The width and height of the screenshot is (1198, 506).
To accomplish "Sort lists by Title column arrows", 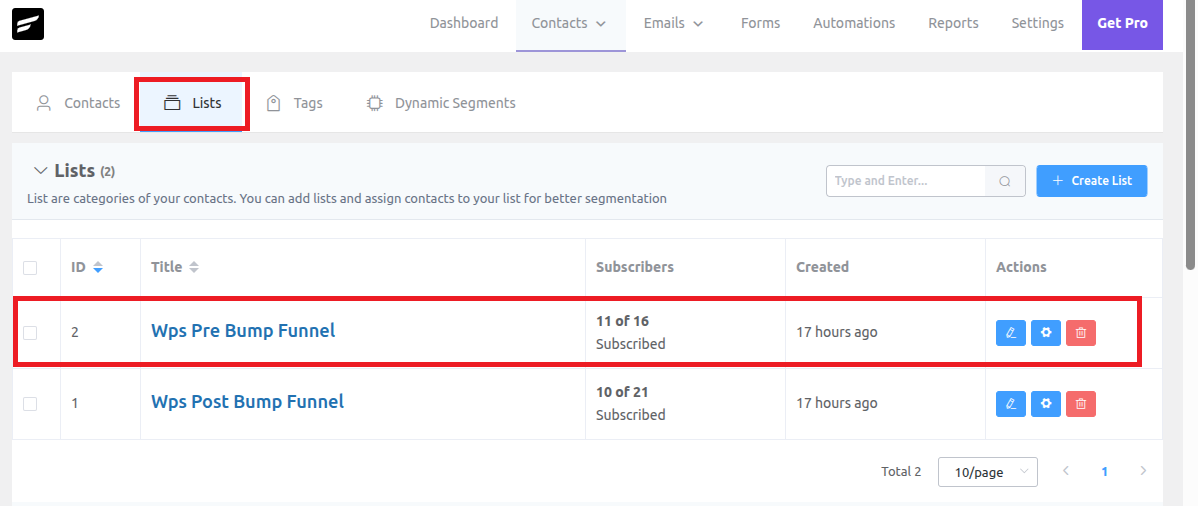I will click(194, 268).
